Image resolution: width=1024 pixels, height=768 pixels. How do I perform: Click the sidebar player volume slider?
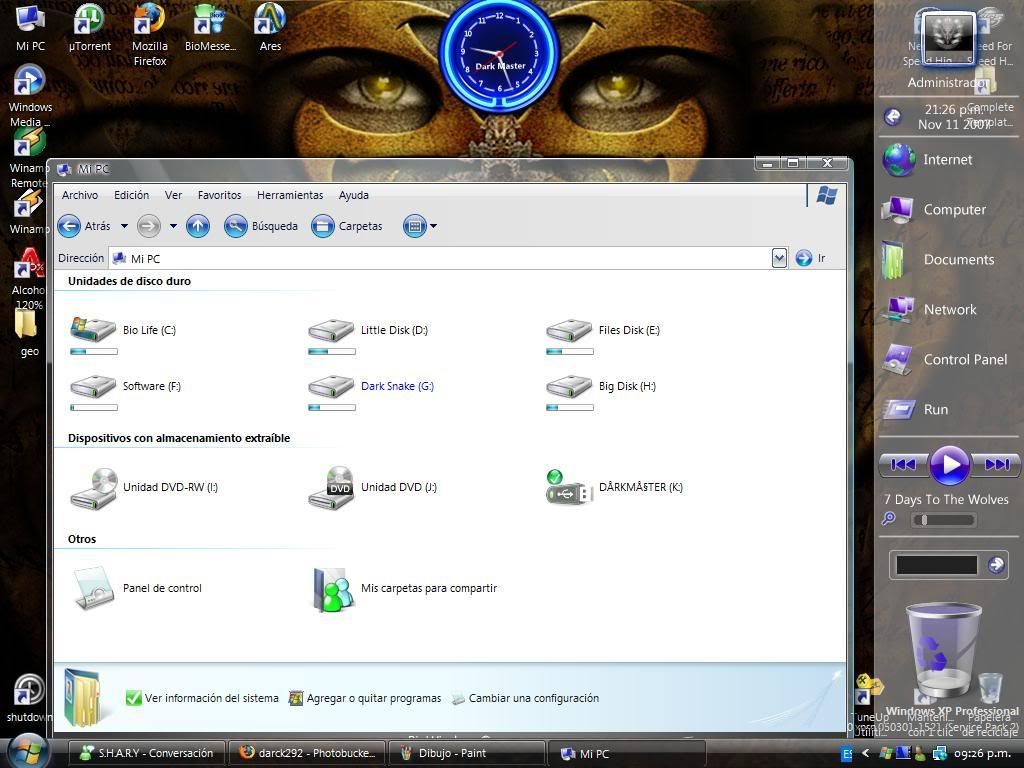click(x=944, y=520)
